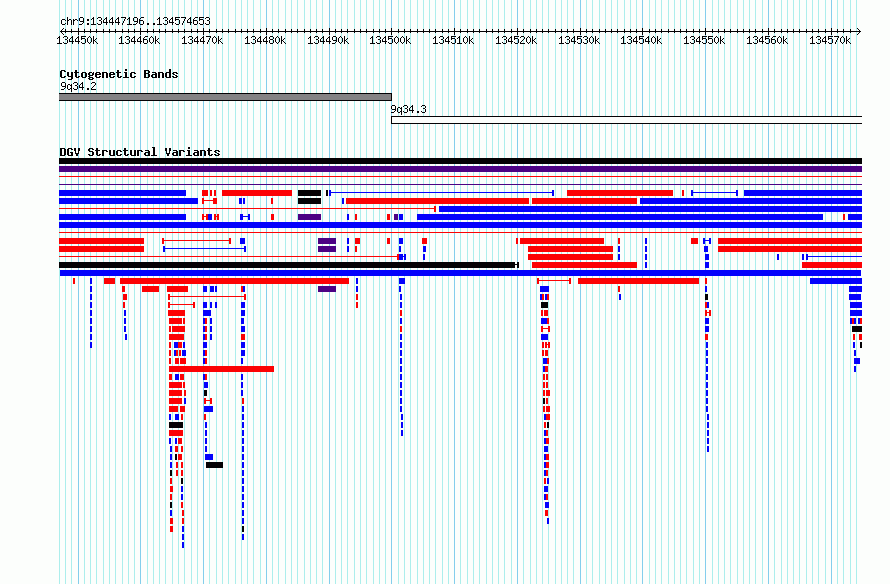Image resolution: width=890 pixels, height=584 pixels.
Task: Click the 134500k ruler label
Action: pos(390,41)
